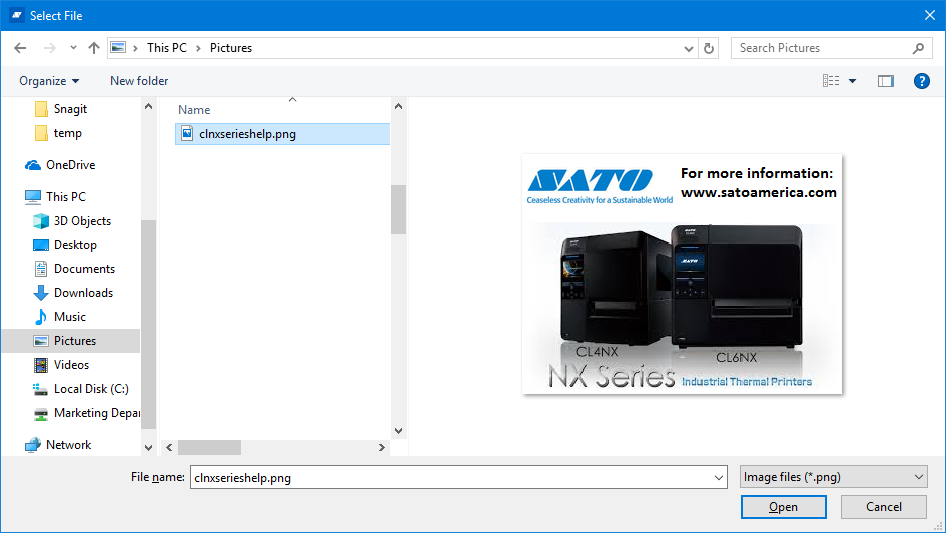Click the Cancel button
Viewport: 946px width, 533px height.
[x=884, y=507]
